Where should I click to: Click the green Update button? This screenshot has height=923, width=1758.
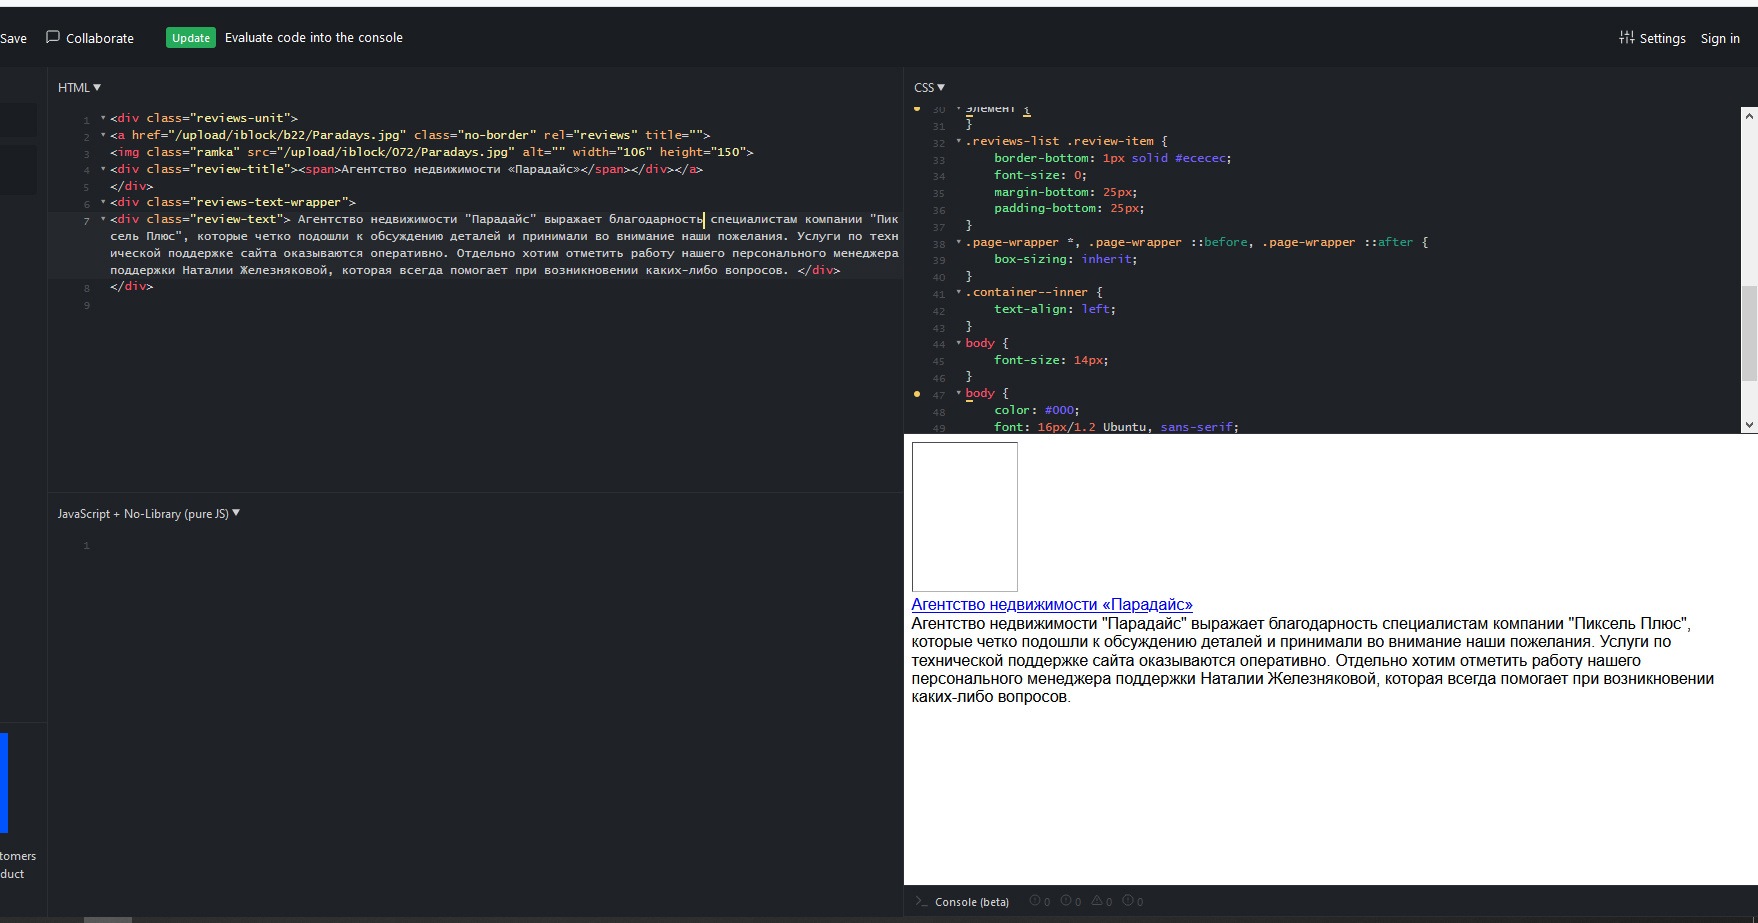click(x=190, y=38)
